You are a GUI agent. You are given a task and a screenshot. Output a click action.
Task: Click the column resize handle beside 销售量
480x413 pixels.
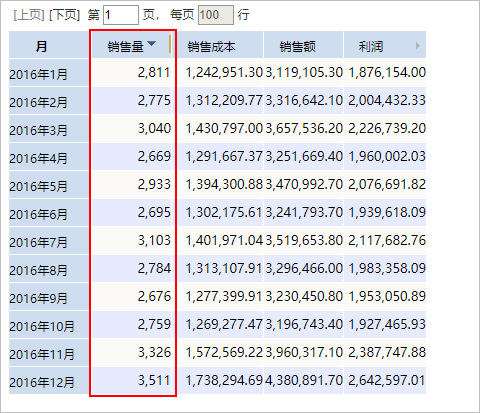(170, 44)
